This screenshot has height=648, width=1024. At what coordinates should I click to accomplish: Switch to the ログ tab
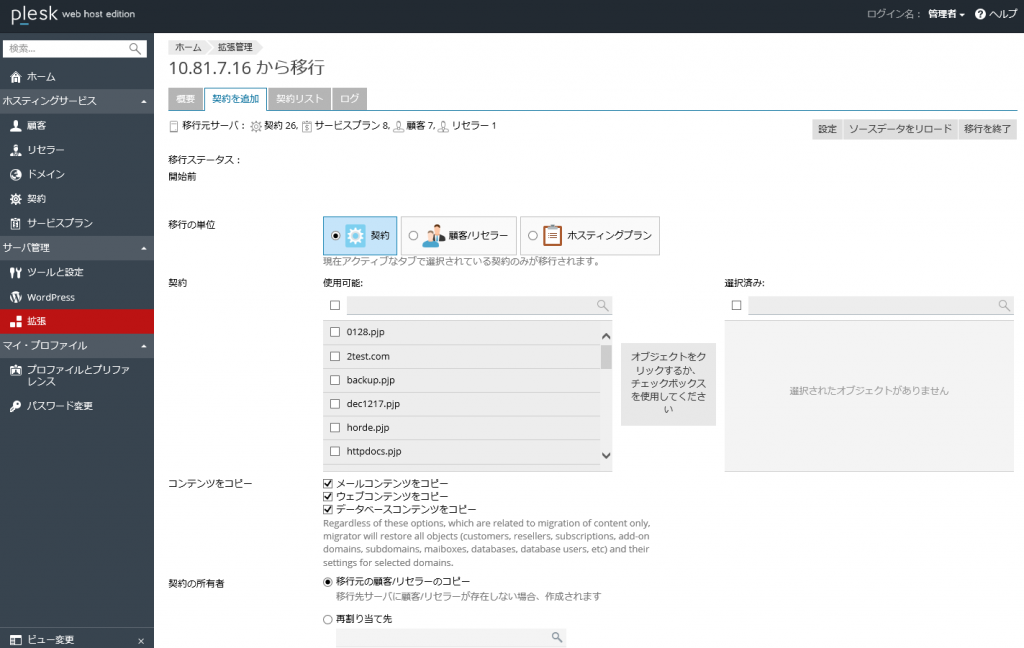pyautogui.click(x=351, y=98)
